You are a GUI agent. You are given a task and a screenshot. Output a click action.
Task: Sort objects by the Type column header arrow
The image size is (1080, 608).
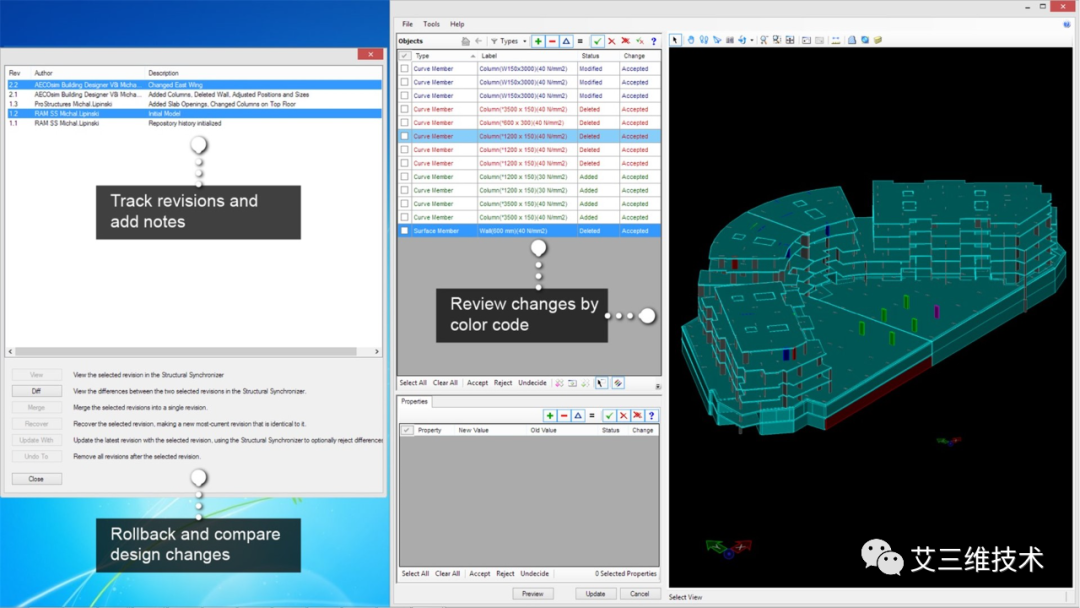click(x=472, y=56)
